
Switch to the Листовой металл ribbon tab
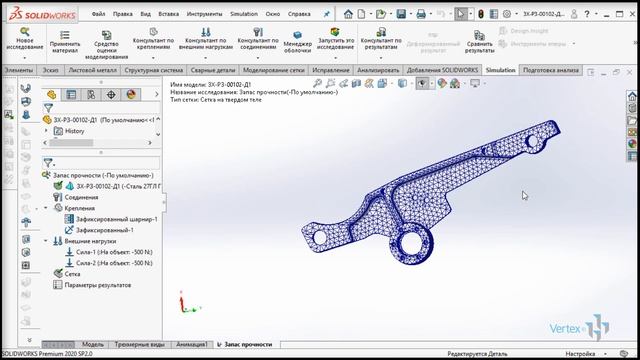point(92,70)
